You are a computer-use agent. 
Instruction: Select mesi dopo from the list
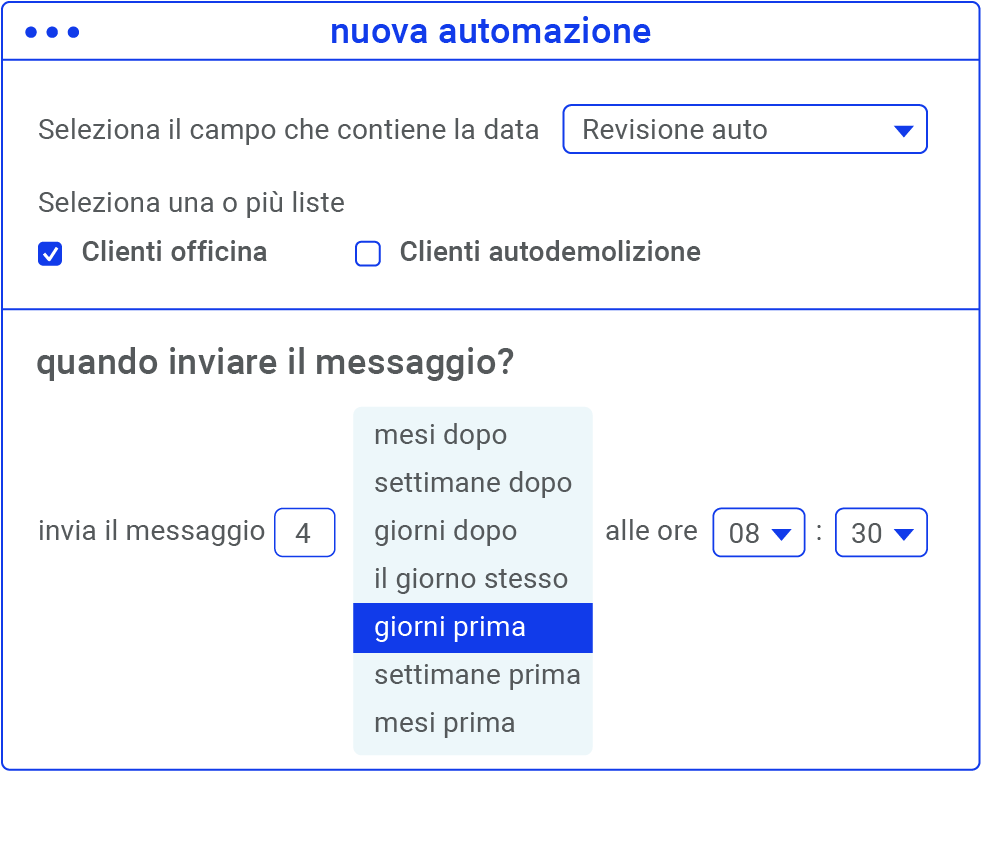point(440,434)
